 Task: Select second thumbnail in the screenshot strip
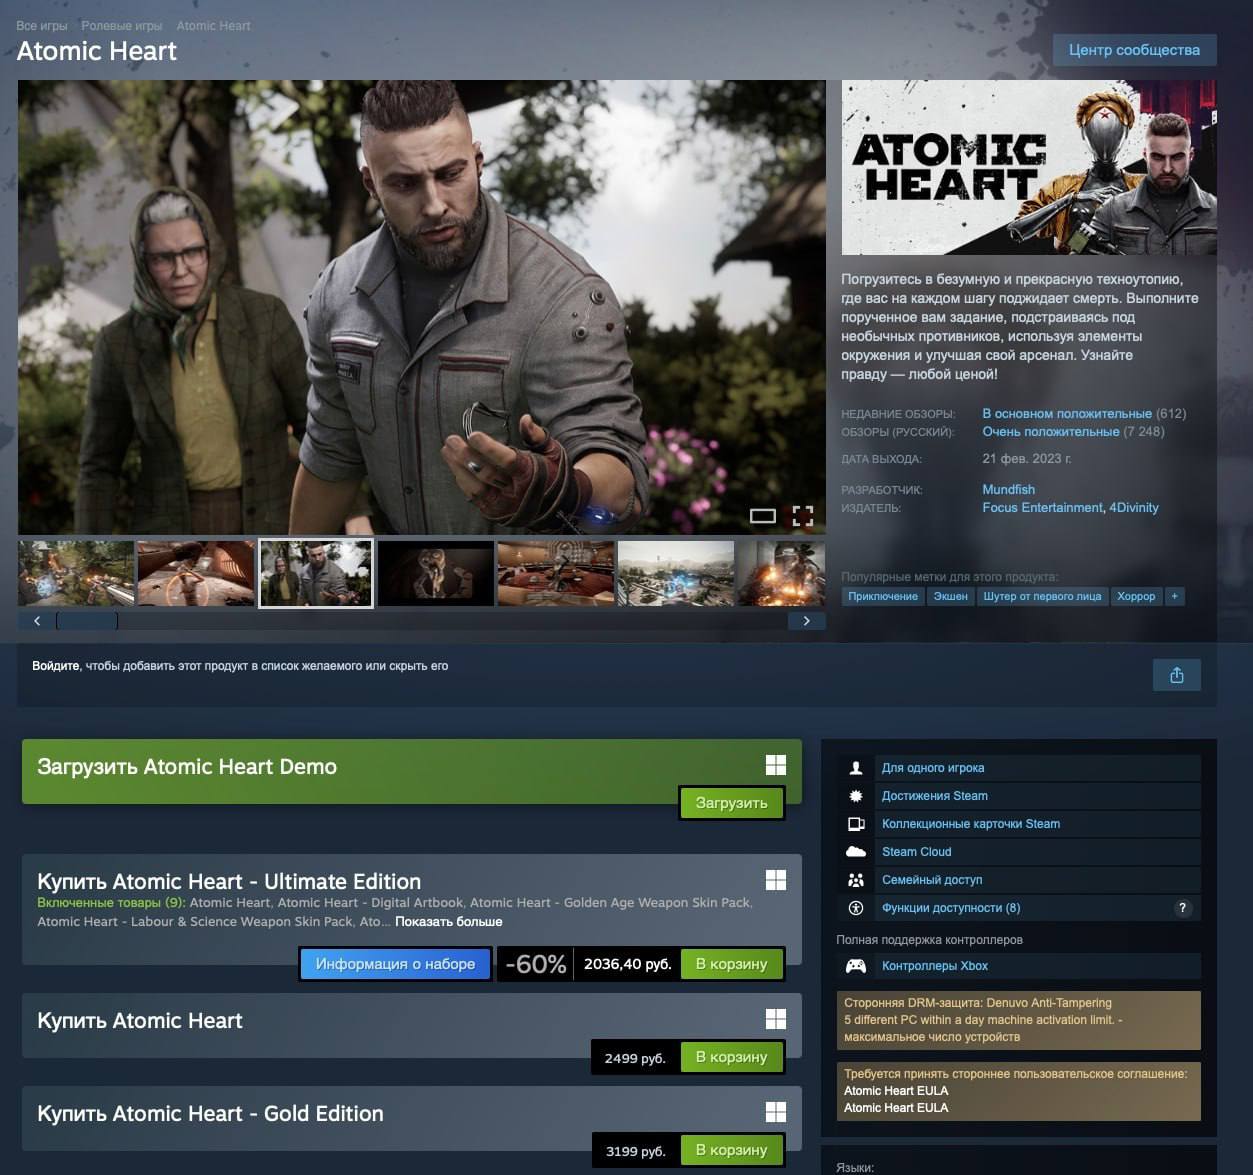(x=196, y=573)
